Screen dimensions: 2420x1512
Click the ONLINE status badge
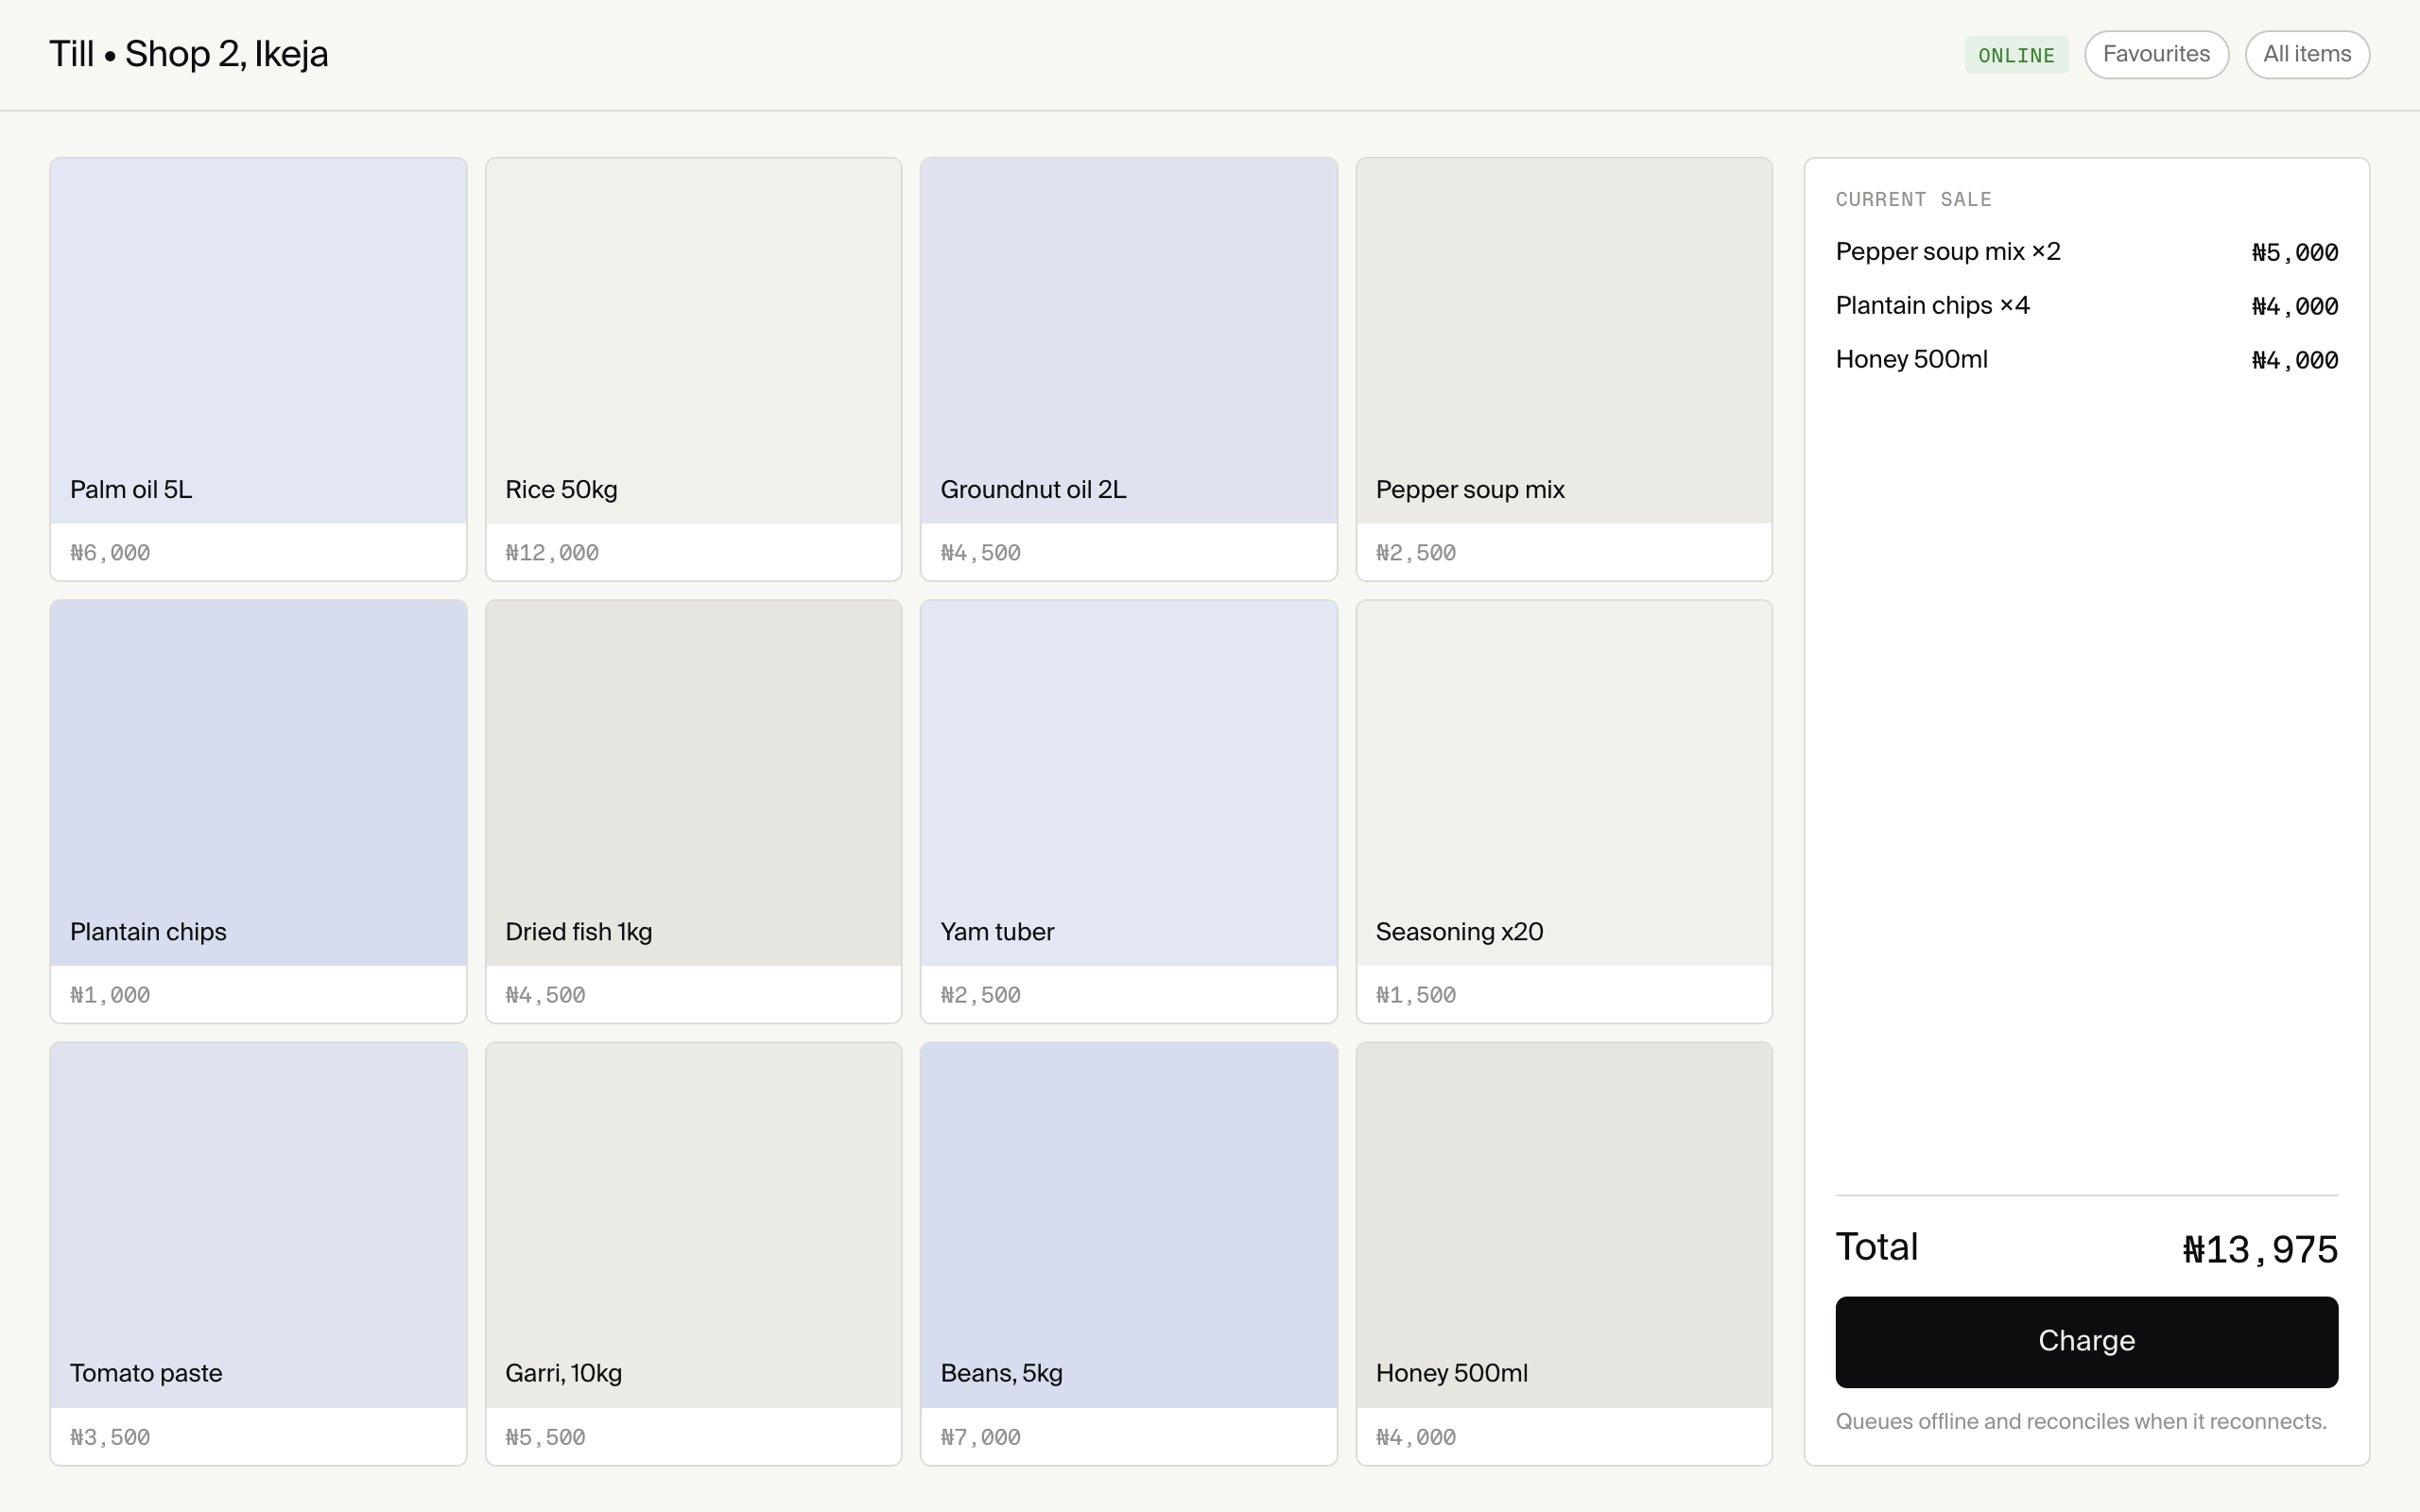2016,55
